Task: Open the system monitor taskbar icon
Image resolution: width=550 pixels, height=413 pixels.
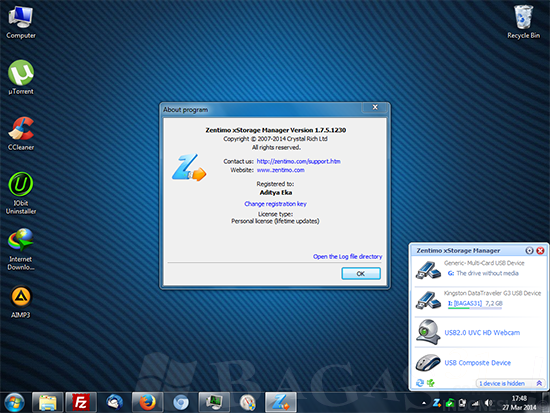Action: coord(214,402)
